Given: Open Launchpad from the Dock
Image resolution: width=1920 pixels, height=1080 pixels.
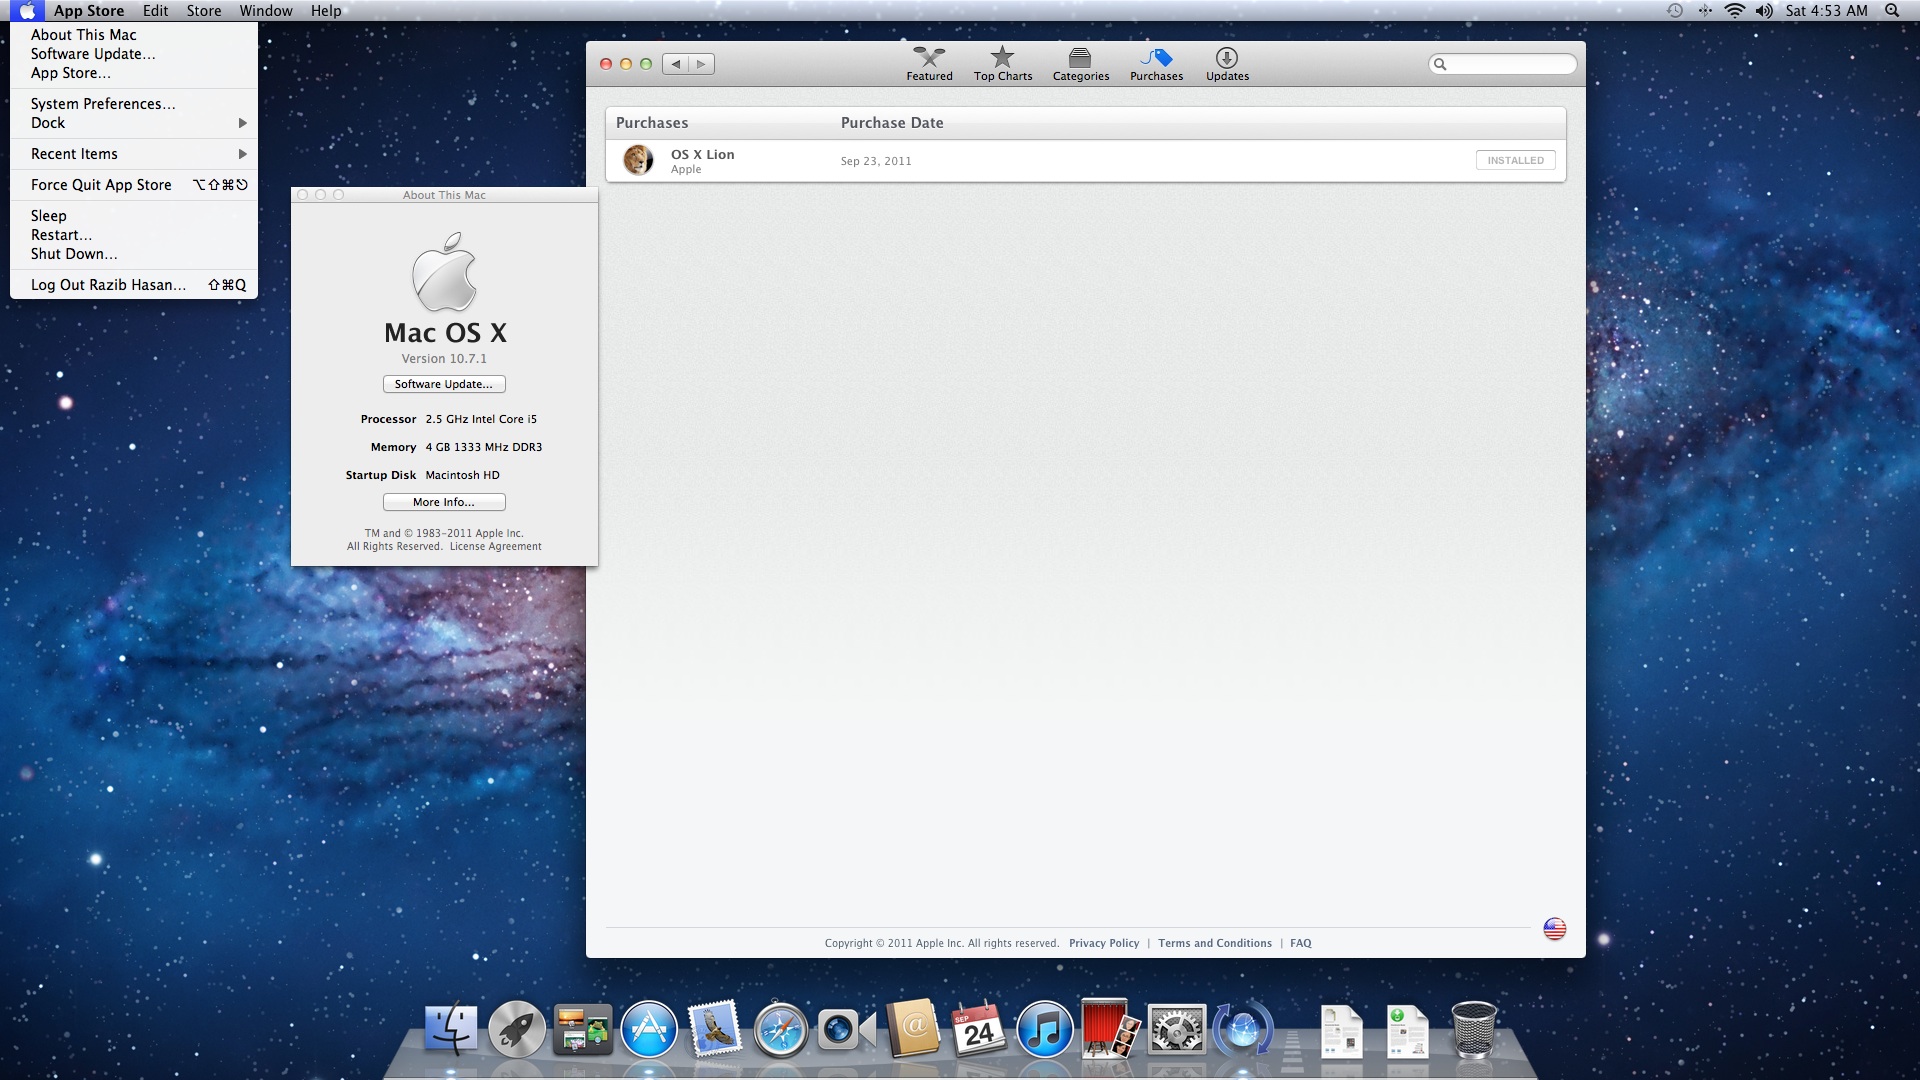Looking at the screenshot, I should tap(517, 1029).
